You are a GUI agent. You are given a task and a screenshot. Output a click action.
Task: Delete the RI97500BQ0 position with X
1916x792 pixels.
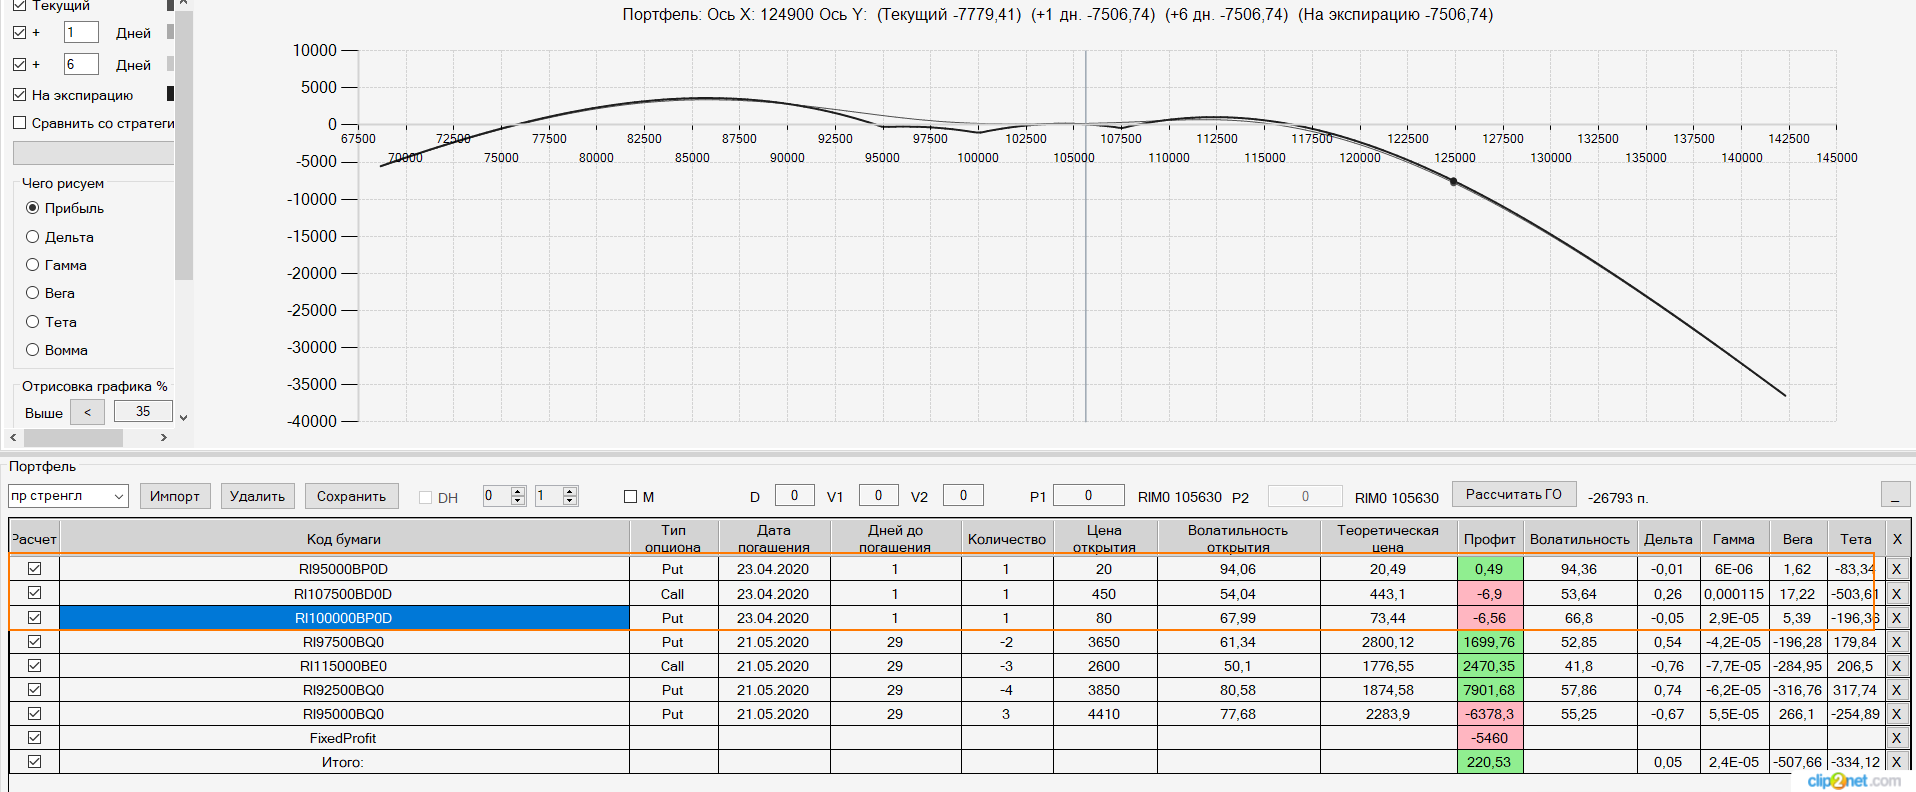(1896, 642)
